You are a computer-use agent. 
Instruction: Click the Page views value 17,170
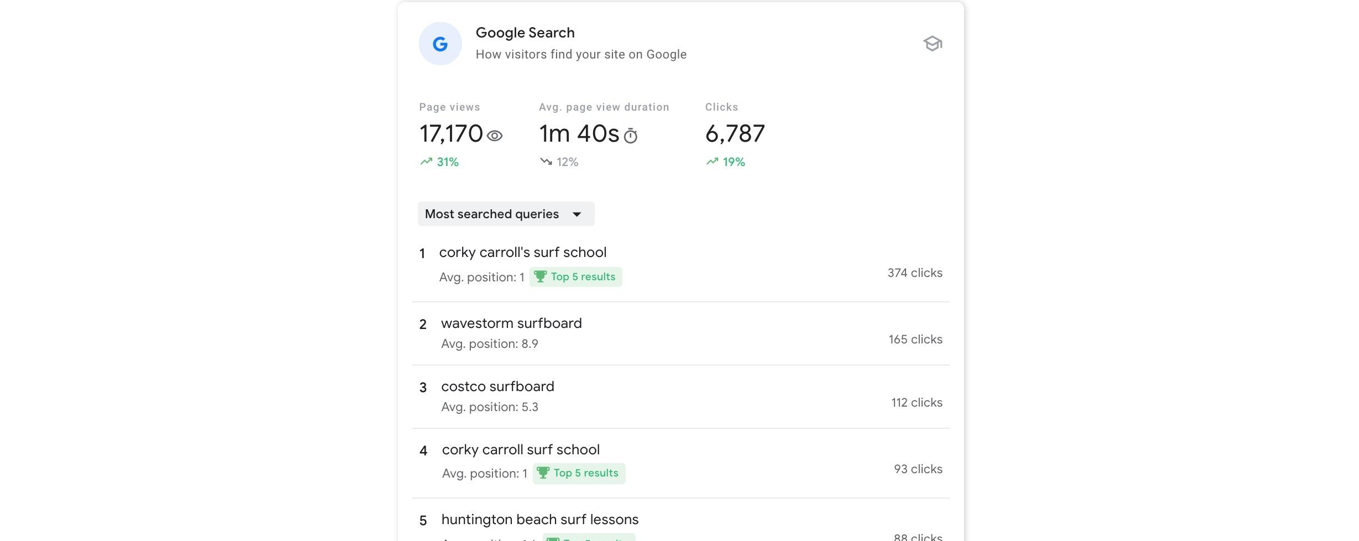[x=451, y=134]
